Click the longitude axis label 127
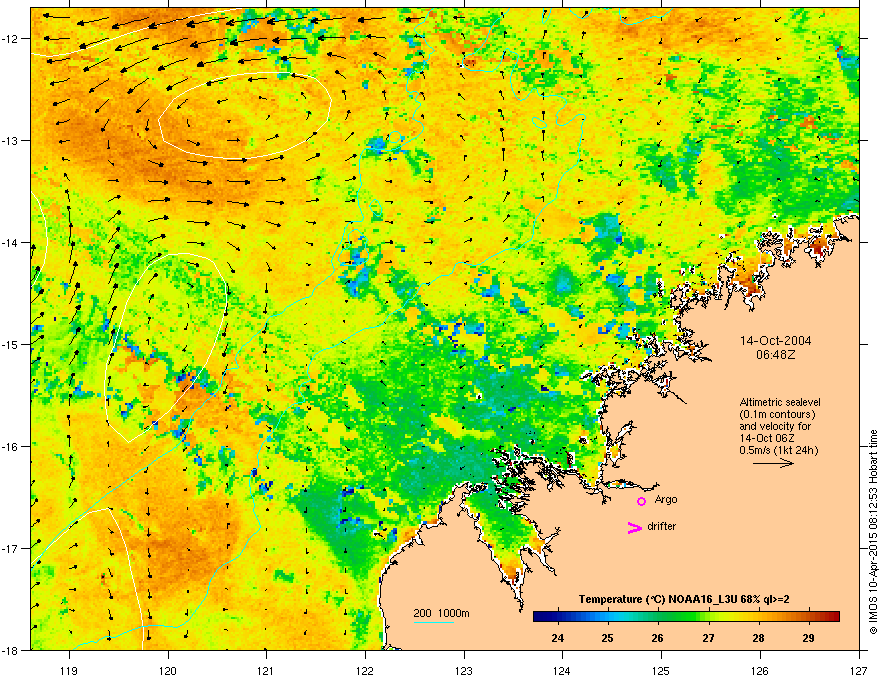The image size is (880, 680). pyautogui.click(x=859, y=670)
